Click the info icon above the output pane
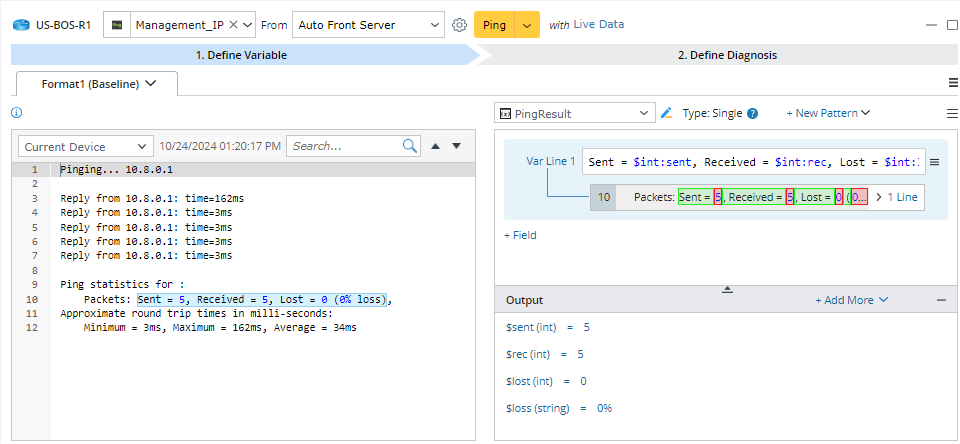The height and width of the screenshot is (444, 960). (x=16, y=113)
